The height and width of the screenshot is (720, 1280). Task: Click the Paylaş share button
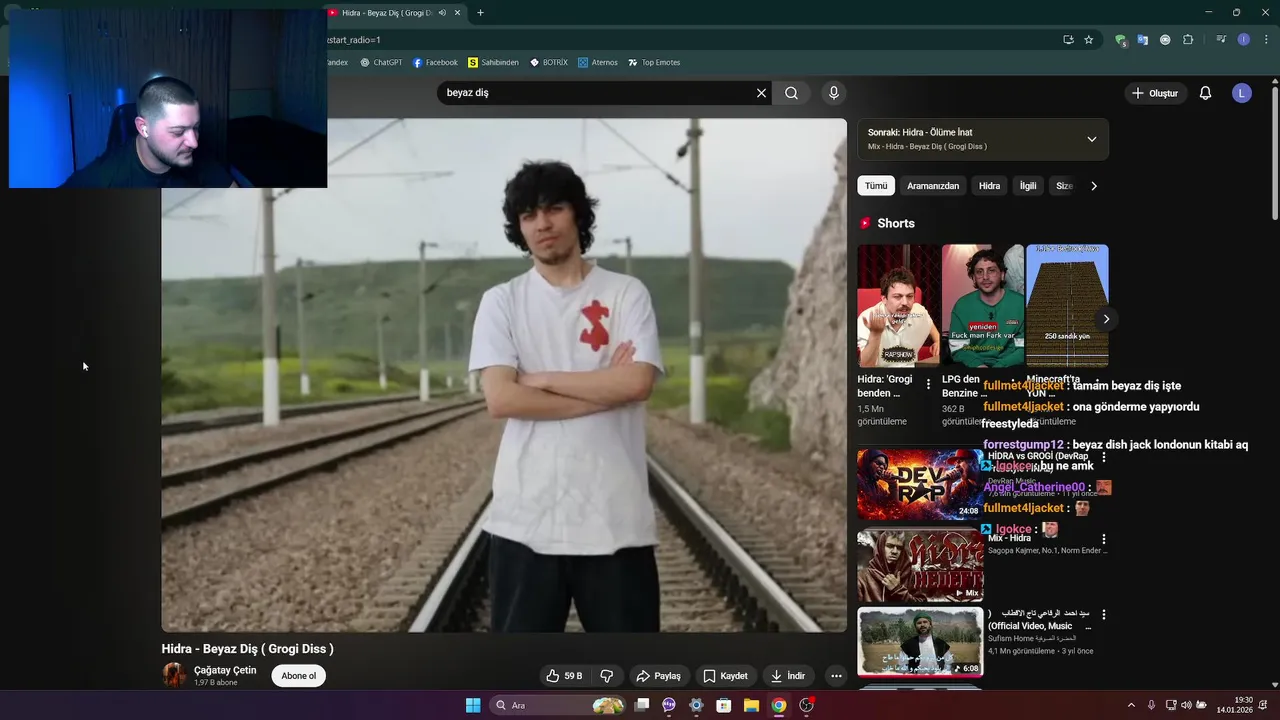[658, 676]
